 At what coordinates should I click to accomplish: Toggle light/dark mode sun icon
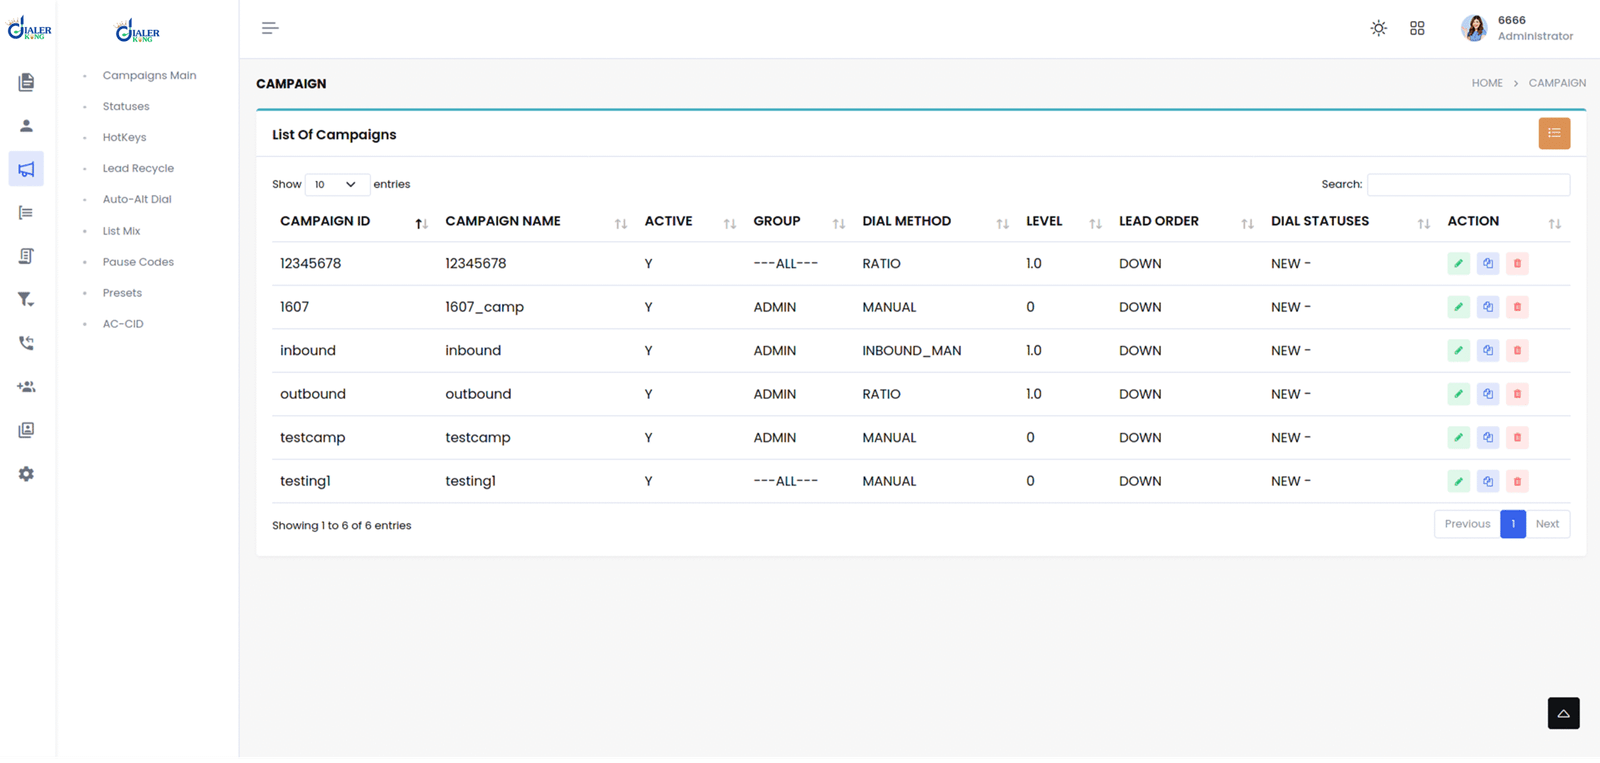1378,28
